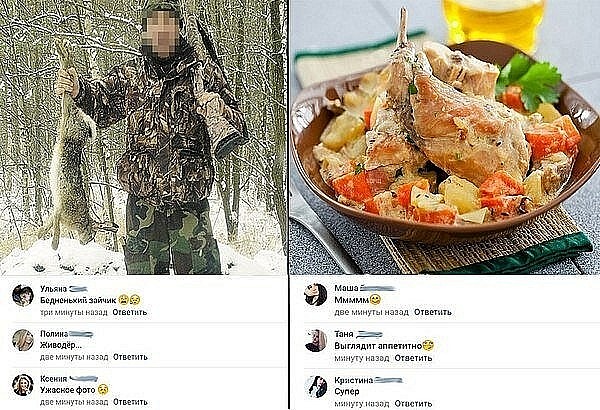Viewport: 600px width, 410px height.
Task: Click smiley emoji after Ммммм comment
Action: point(376,299)
